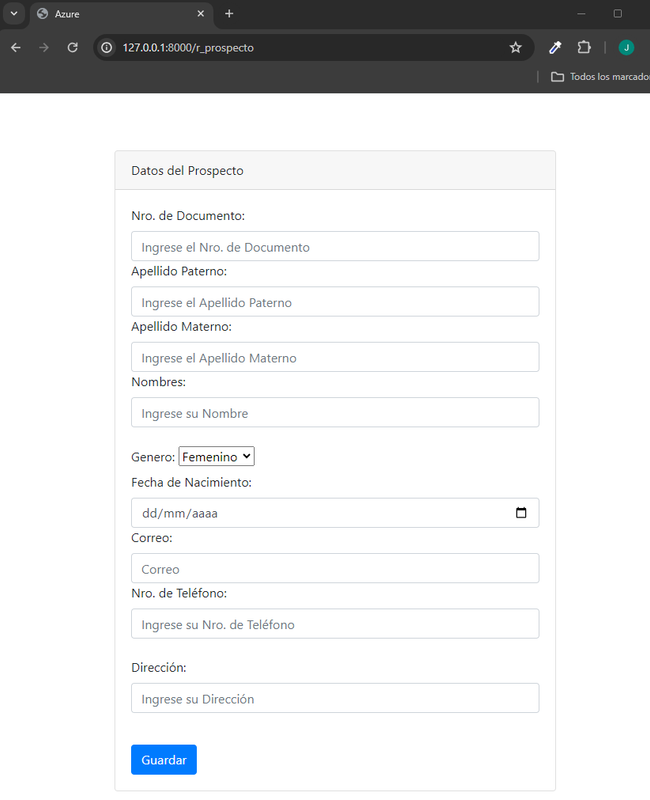The image size is (650, 800).
Task: Open the tab search chevron at top left
Action: [14, 14]
